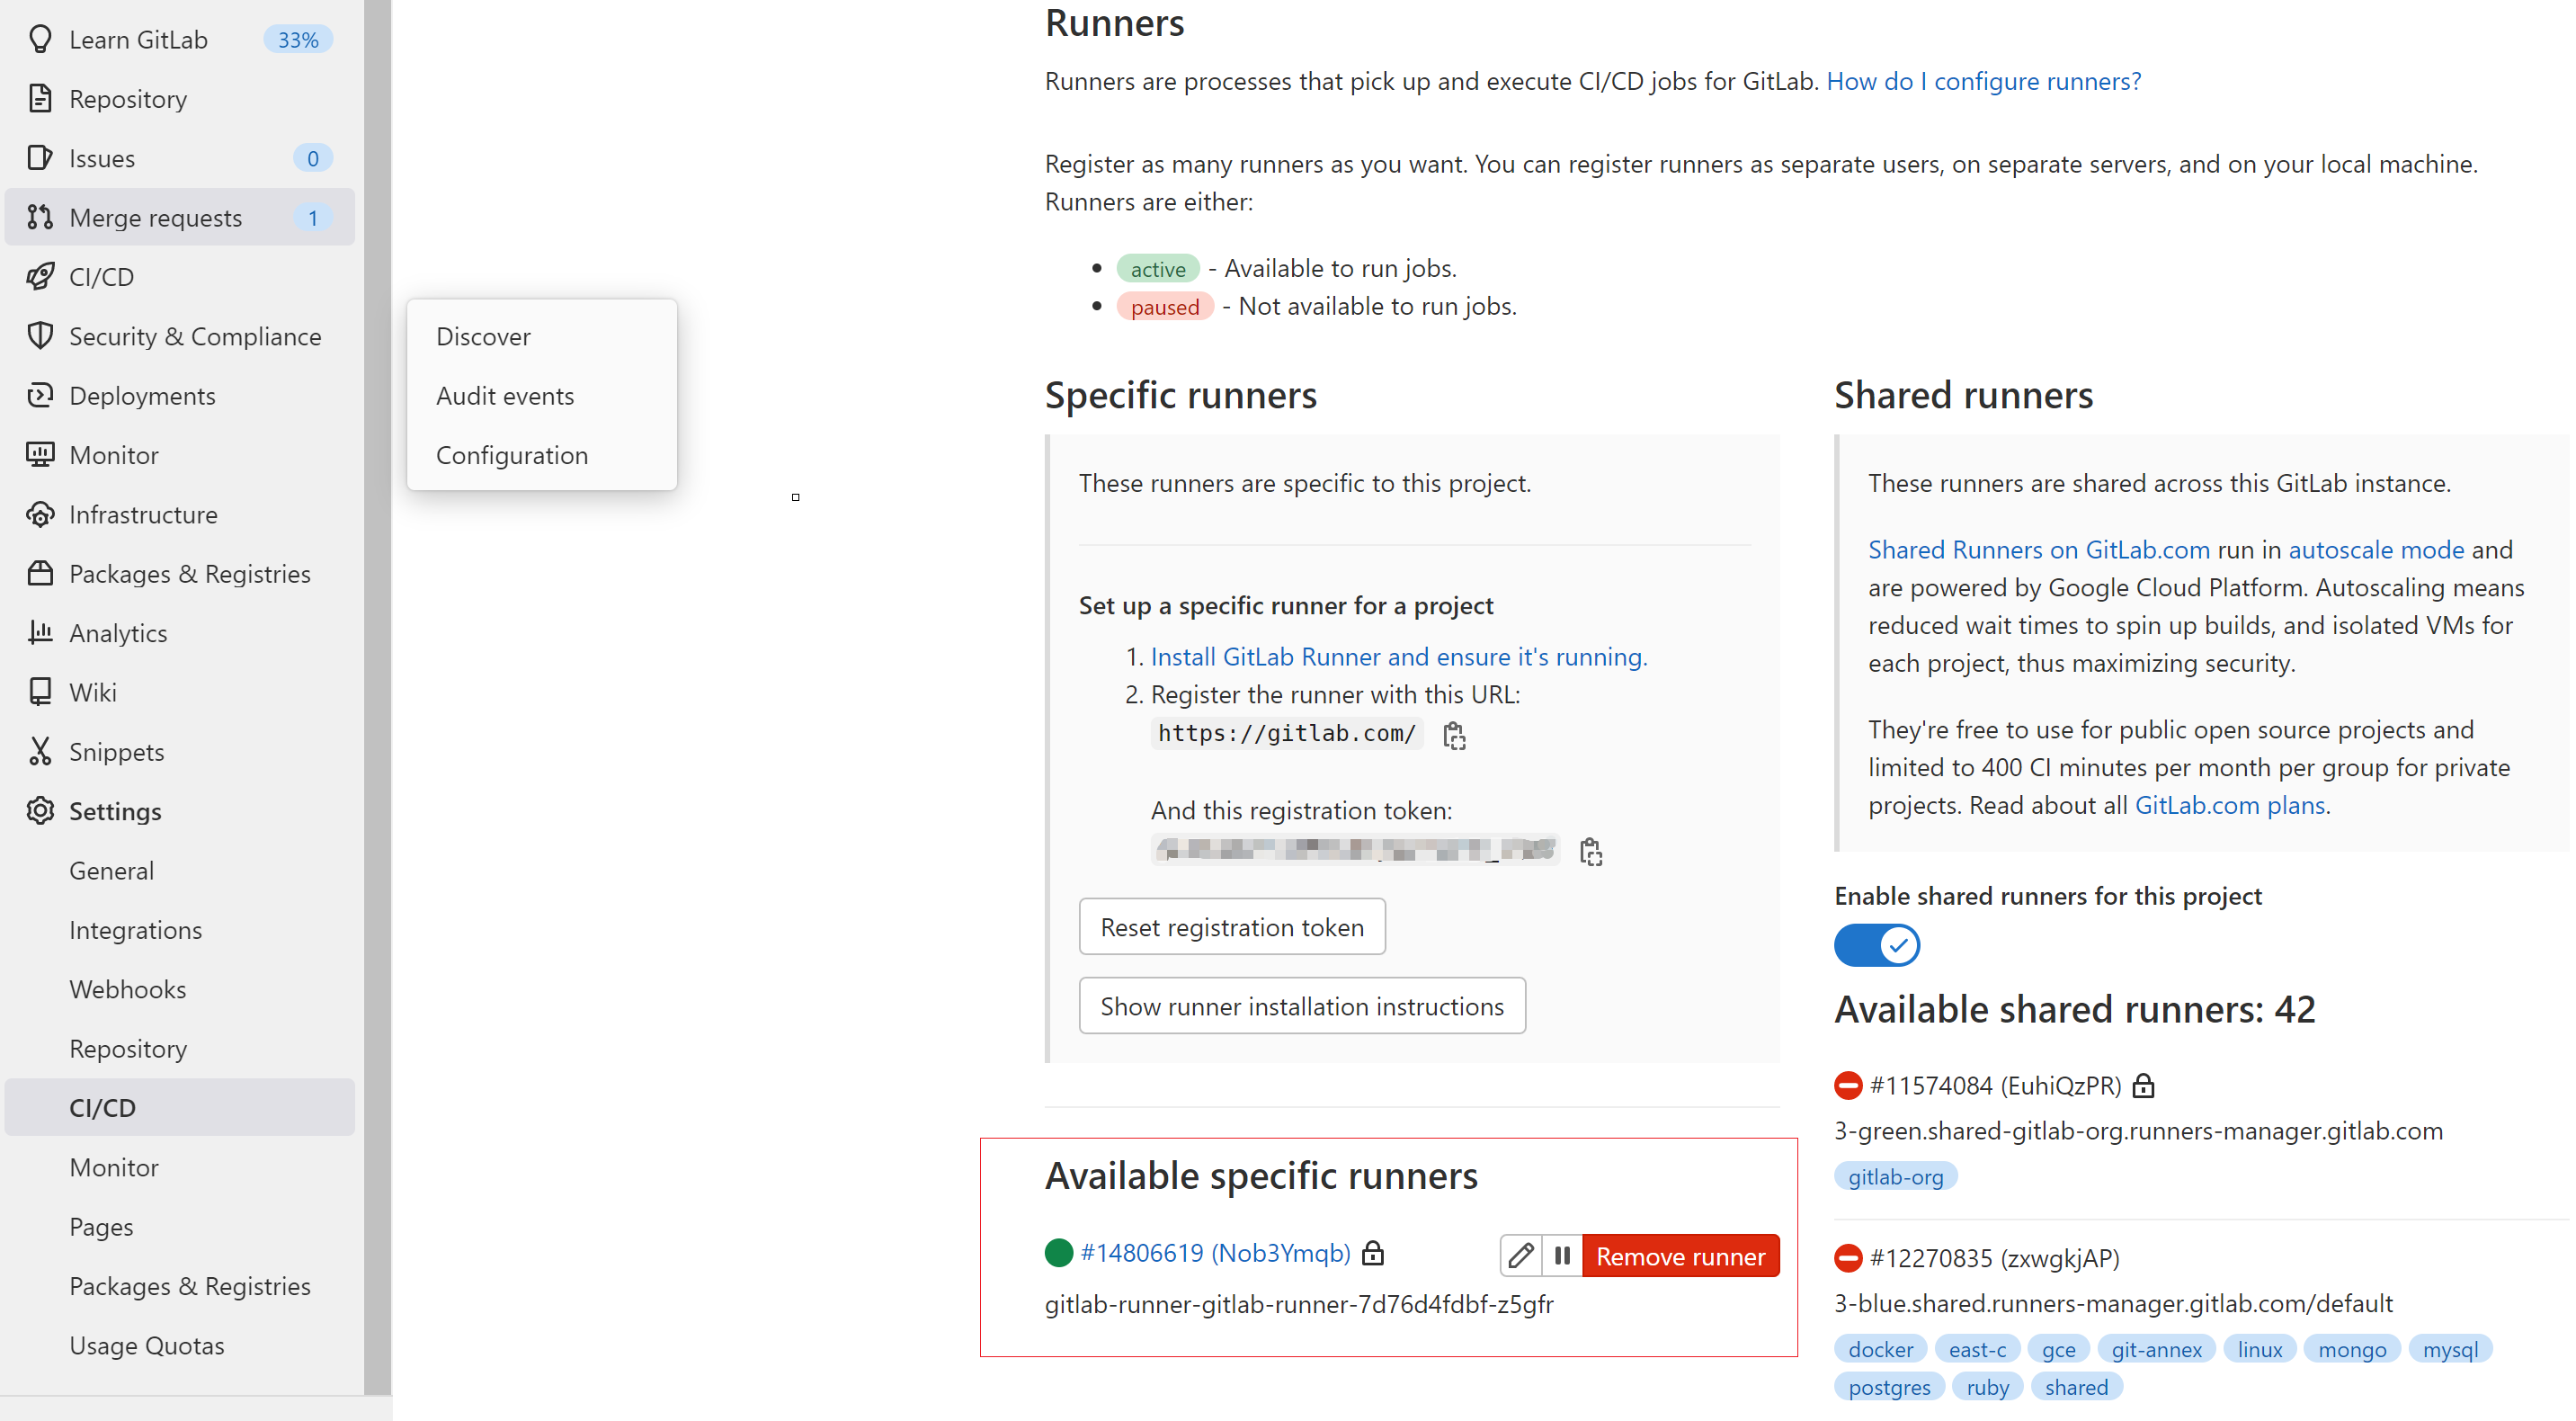Click the shared runner tag
Viewport: 2576px width, 1421px height.
pos(2076,1387)
